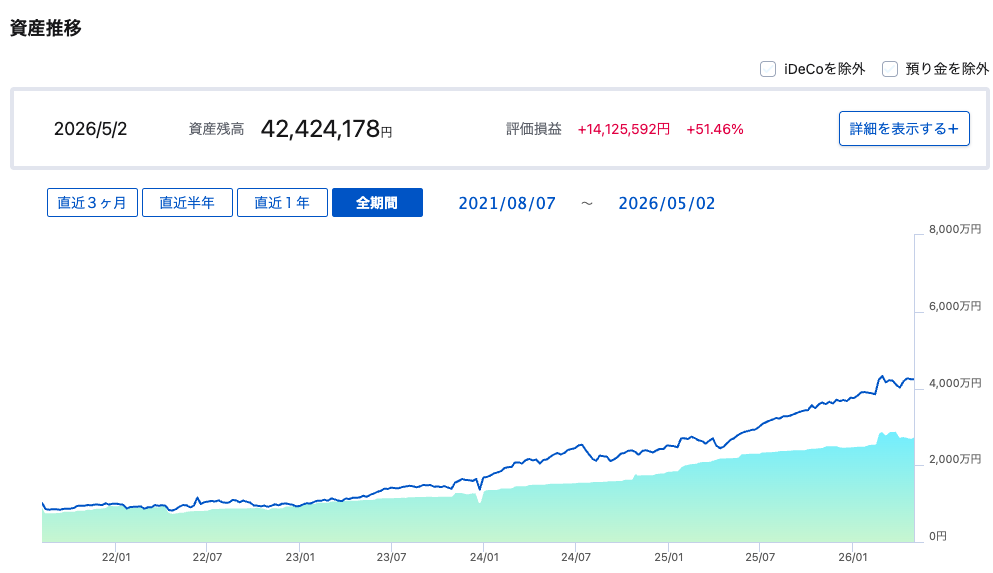Click the 24/07 x-axis label
Image resolution: width=993 pixels, height=573 pixels.
point(576,557)
